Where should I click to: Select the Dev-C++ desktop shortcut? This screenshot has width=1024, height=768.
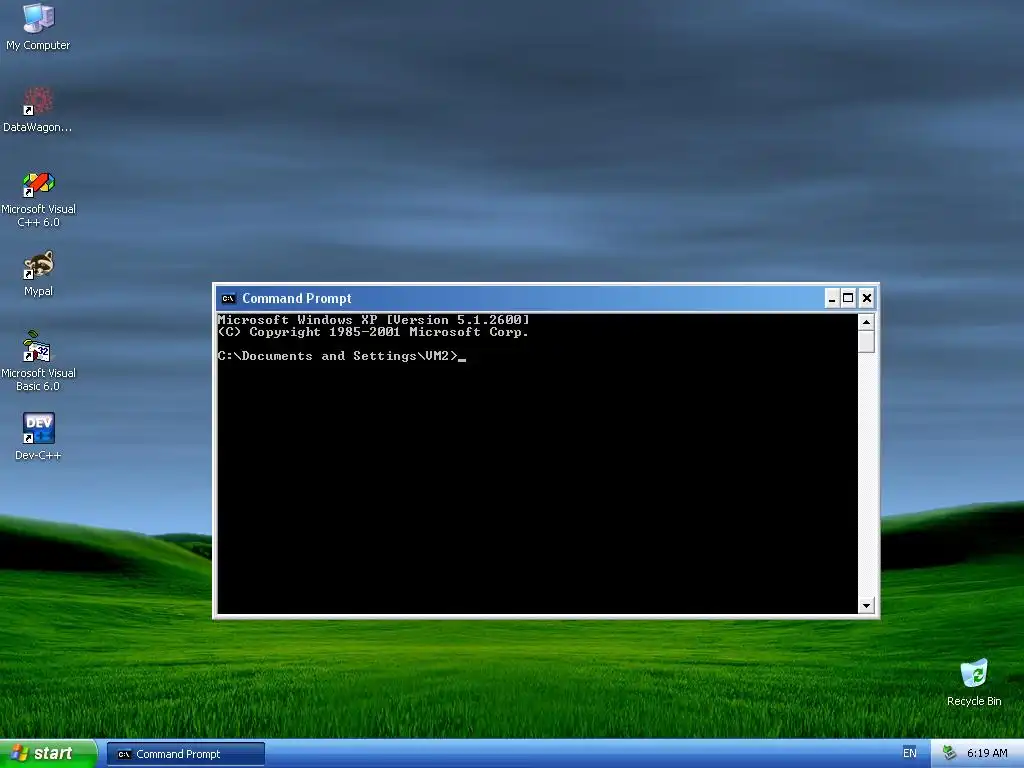coord(38,436)
